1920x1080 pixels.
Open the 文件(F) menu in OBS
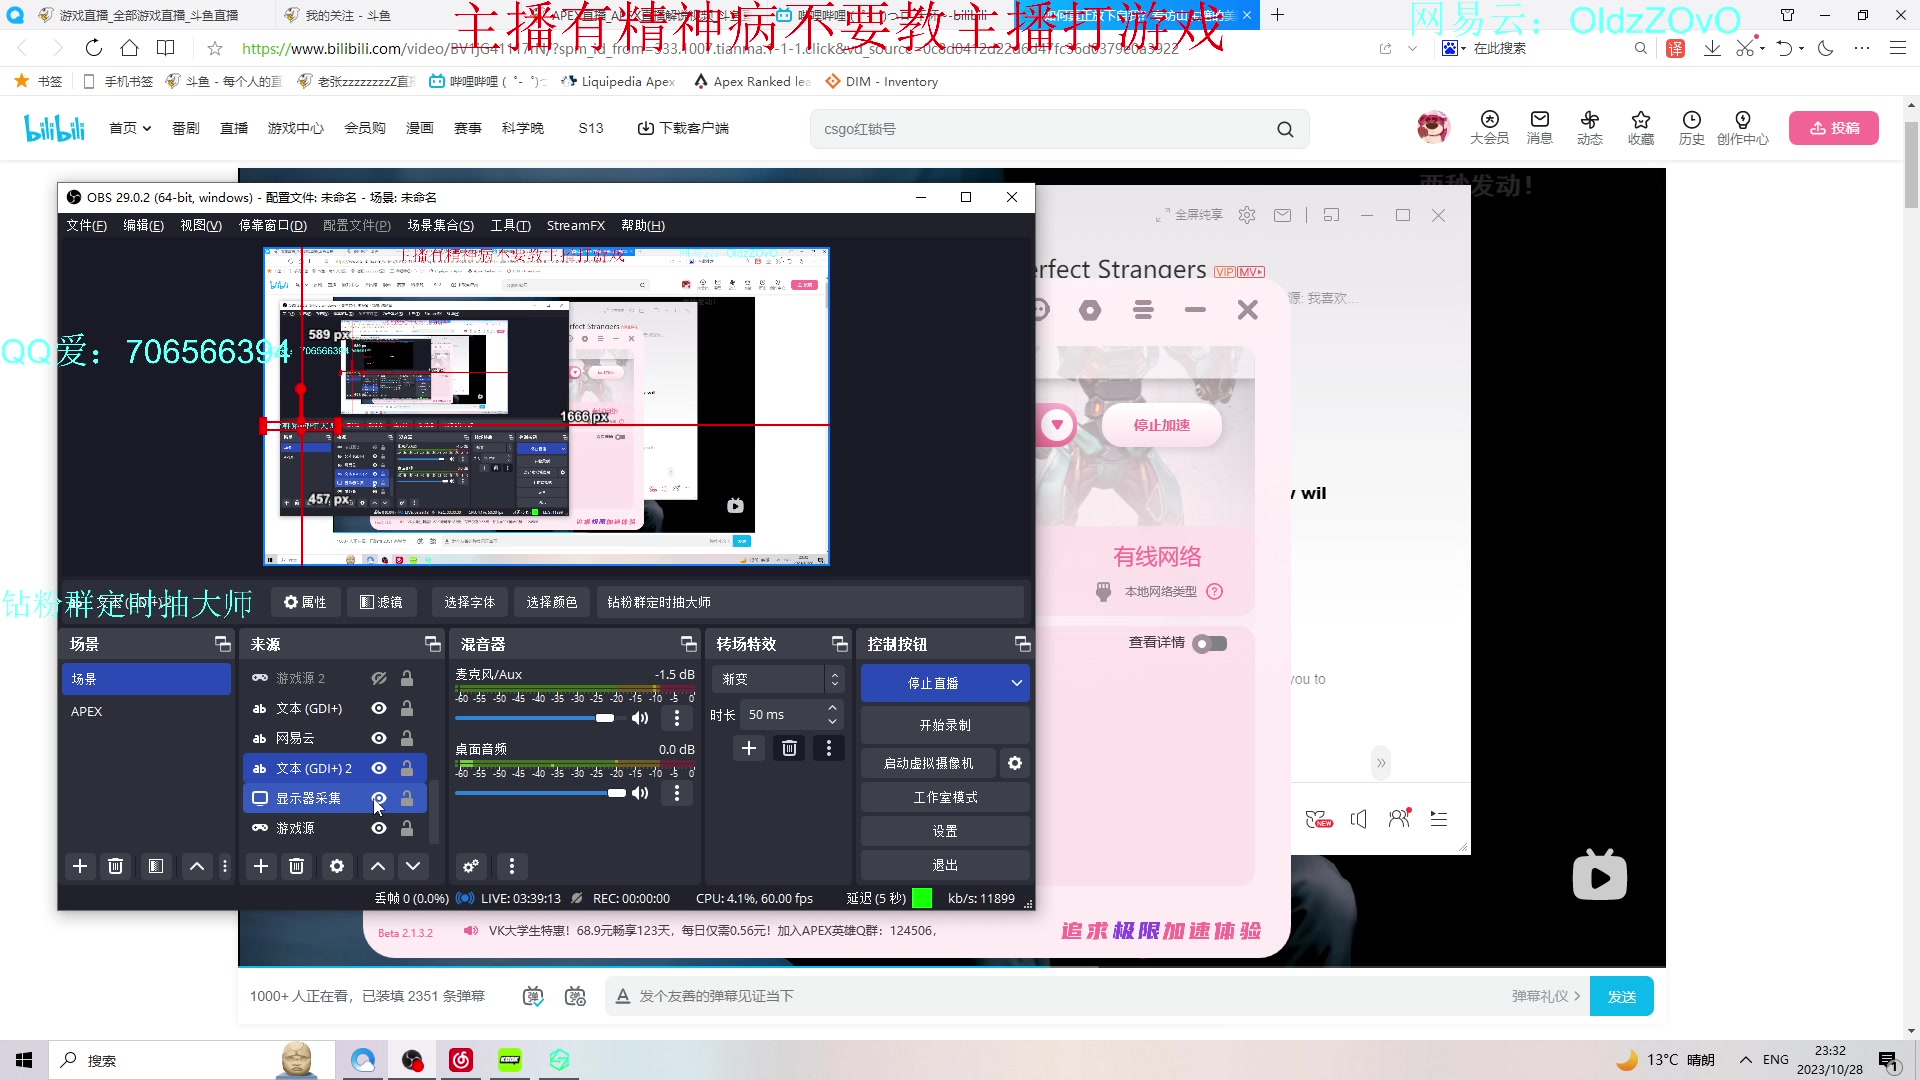coord(86,225)
